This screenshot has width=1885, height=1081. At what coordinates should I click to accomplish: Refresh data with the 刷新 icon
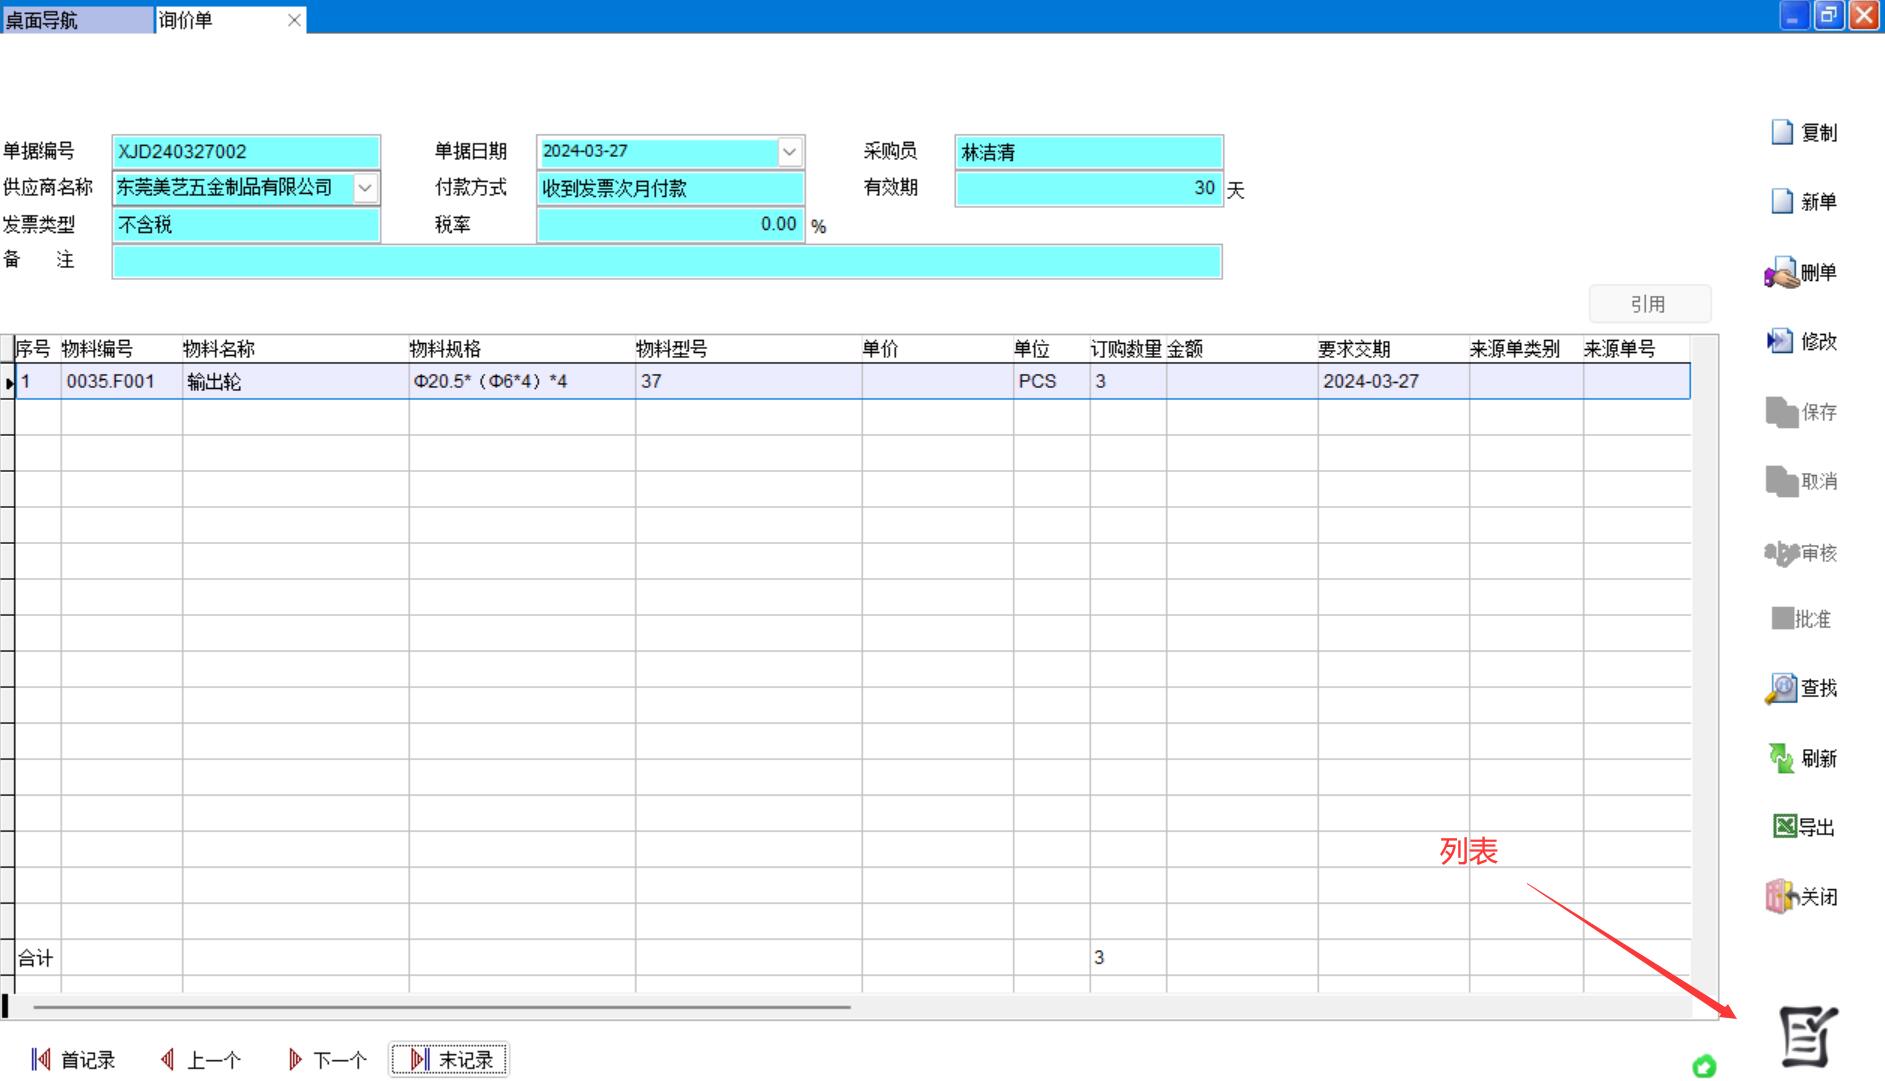pyautogui.click(x=1781, y=758)
